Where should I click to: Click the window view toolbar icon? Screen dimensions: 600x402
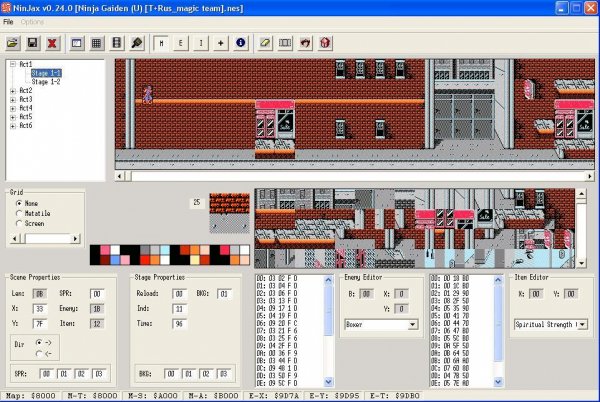(x=77, y=43)
